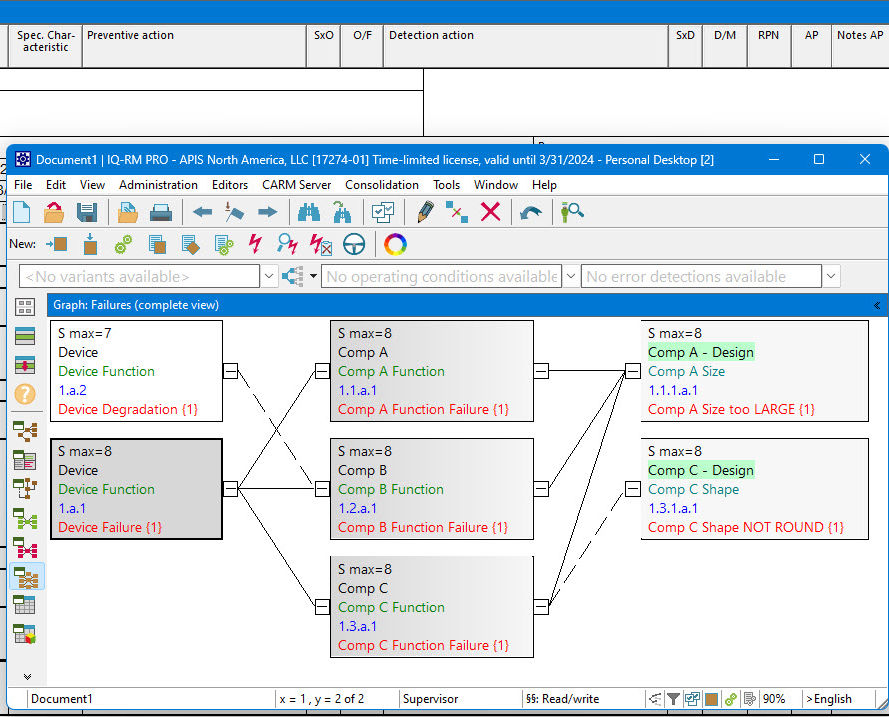Open the error detections dropdown
The width and height of the screenshot is (889, 717).
pos(831,275)
